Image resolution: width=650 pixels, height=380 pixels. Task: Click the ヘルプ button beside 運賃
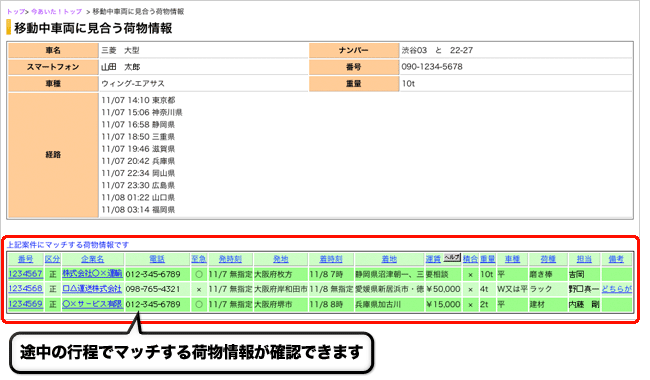(x=452, y=257)
